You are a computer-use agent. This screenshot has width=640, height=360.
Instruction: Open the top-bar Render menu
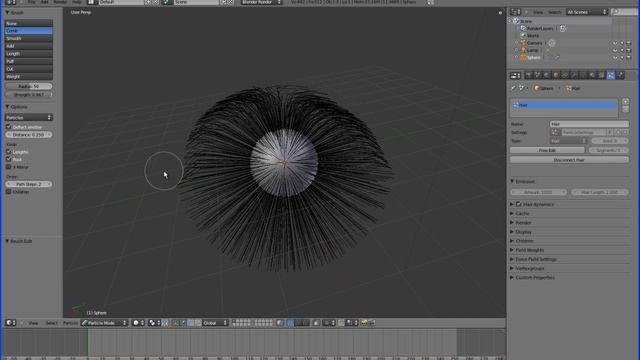click(60, 2)
